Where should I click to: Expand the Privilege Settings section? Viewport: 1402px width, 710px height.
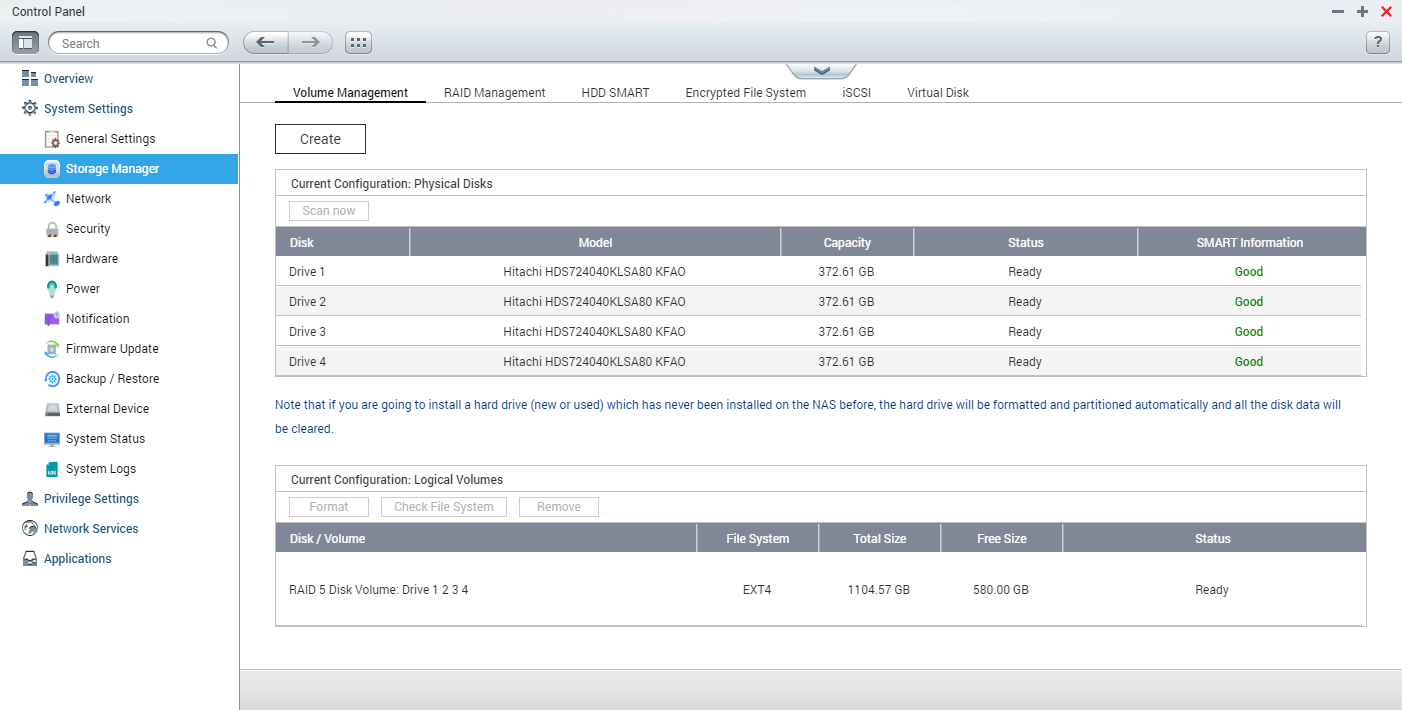tap(91, 499)
